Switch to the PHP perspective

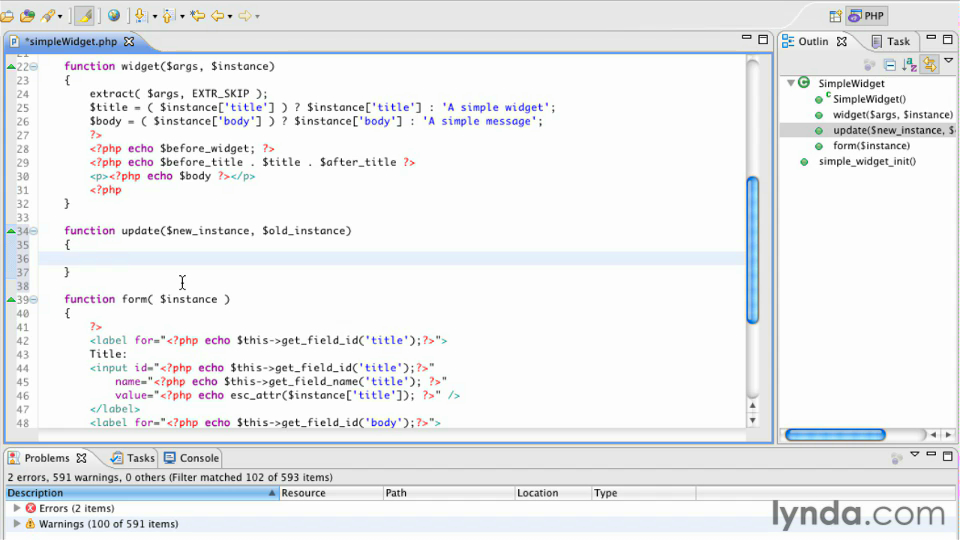(867, 16)
